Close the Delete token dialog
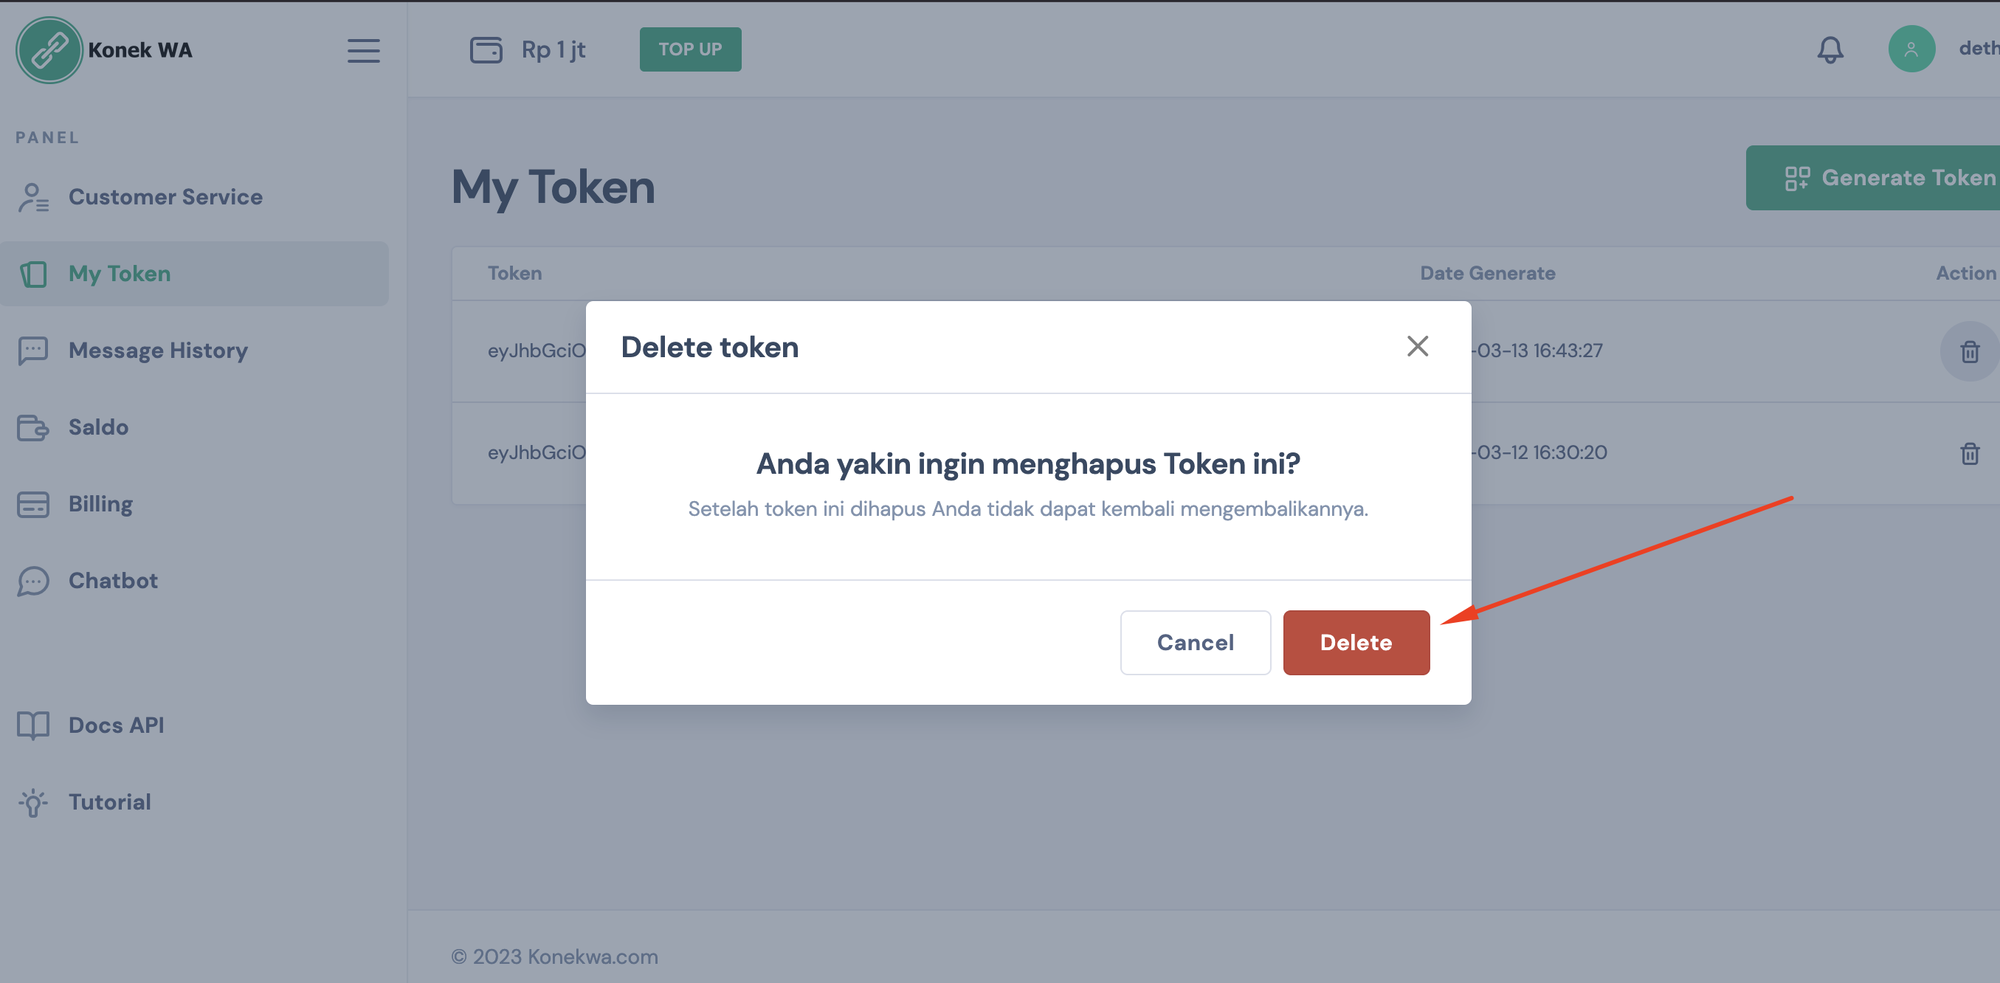The image size is (2000, 983). (x=1417, y=346)
